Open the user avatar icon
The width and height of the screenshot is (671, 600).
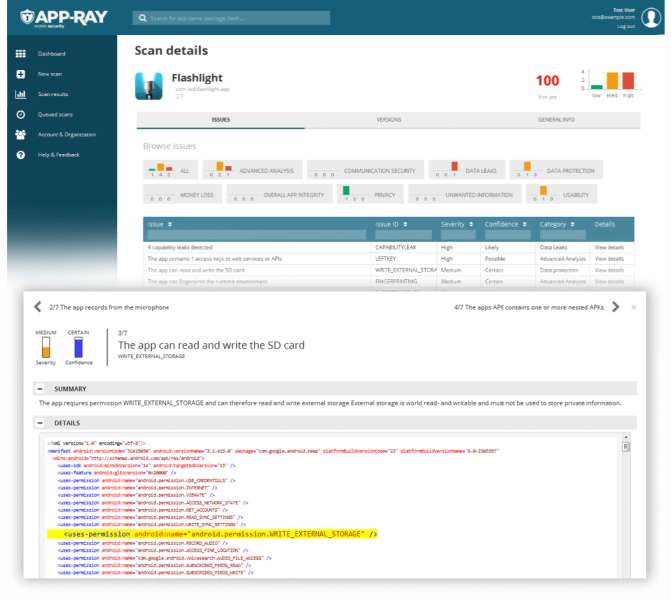pyautogui.click(x=651, y=18)
